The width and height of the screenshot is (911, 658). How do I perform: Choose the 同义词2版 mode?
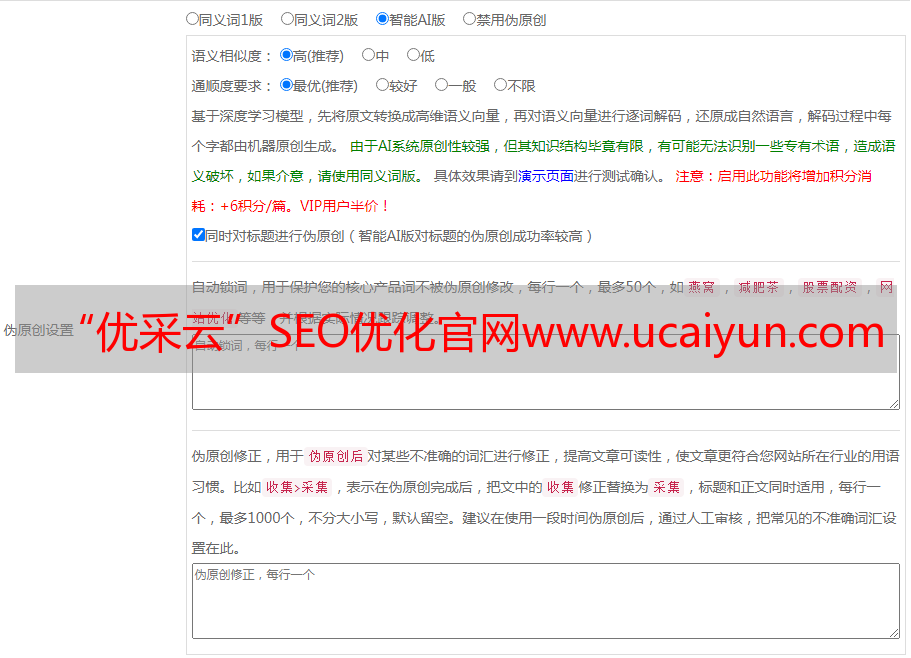[288, 19]
